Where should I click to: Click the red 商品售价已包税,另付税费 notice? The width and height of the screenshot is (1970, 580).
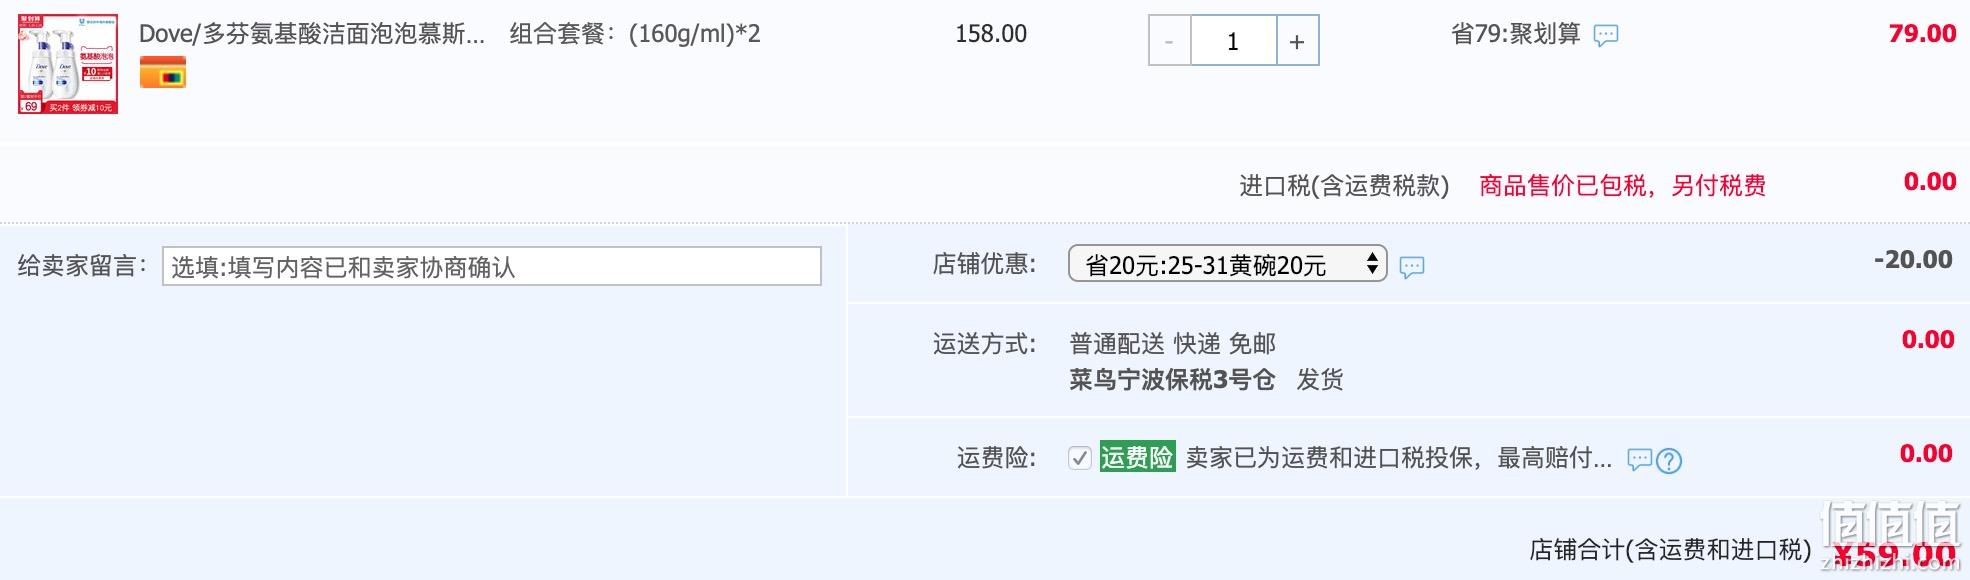[x=1622, y=186]
